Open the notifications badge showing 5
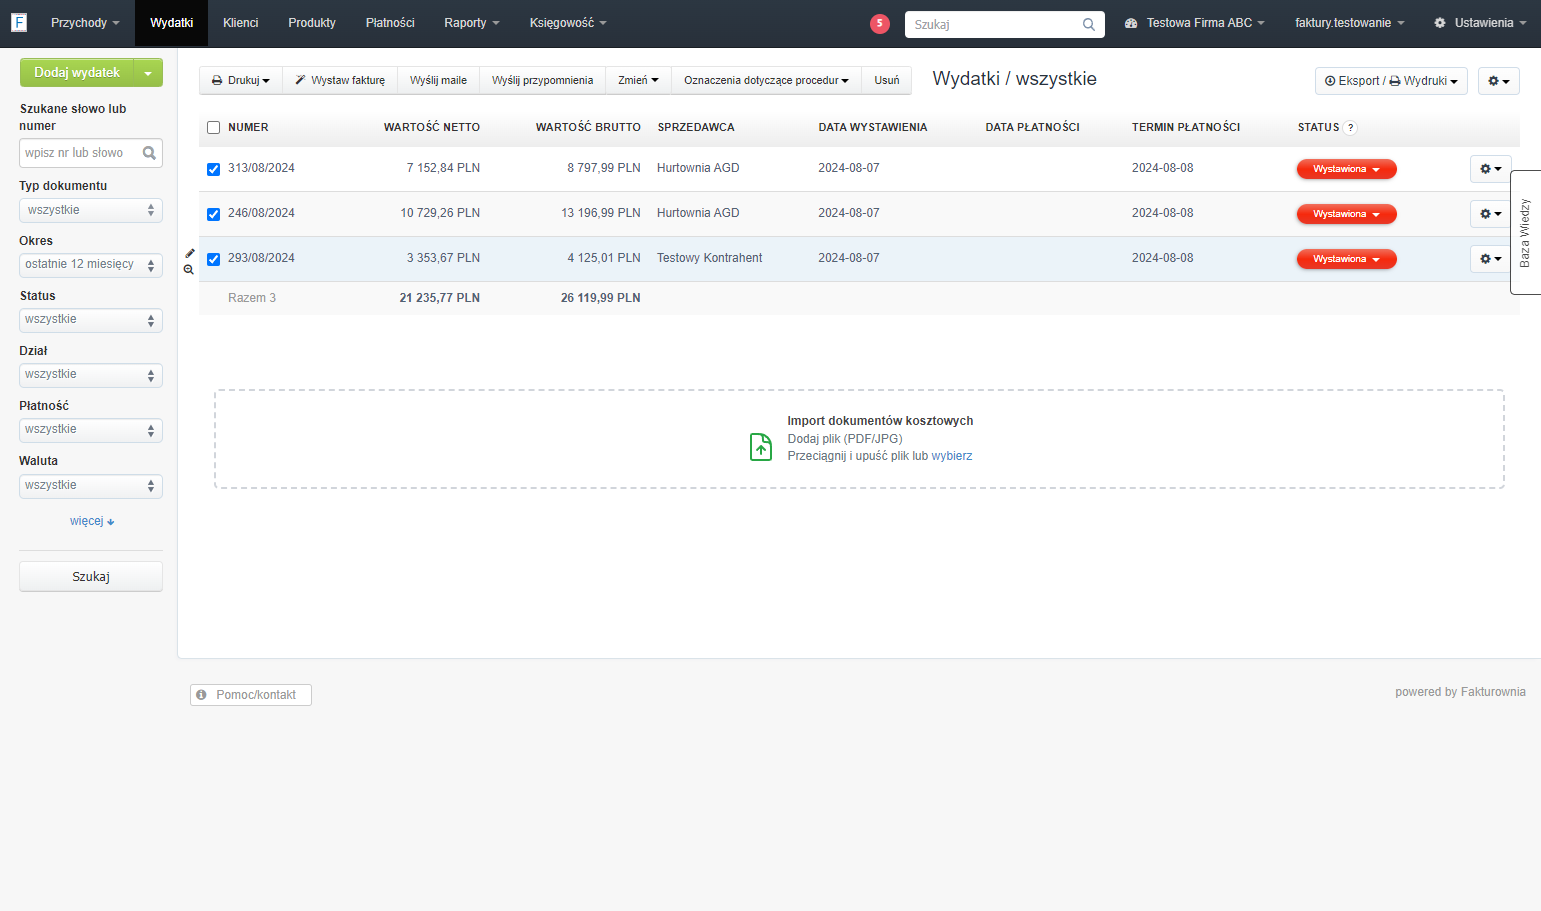The height and width of the screenshot is (911, 1541). pos(880,24)
